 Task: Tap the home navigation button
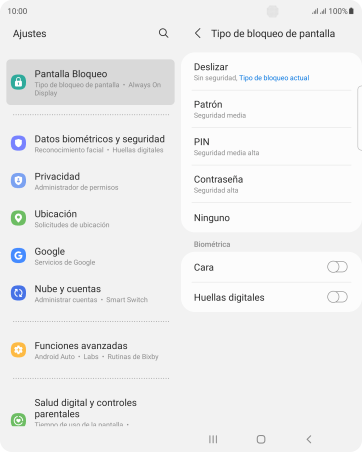pos(261,439)
